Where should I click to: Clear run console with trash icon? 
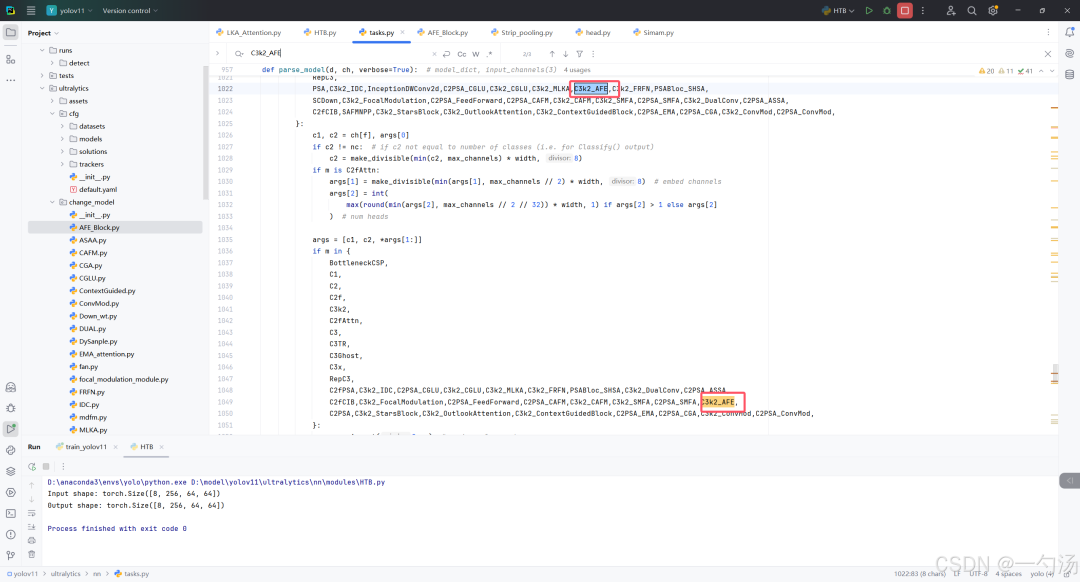coord(32,554)
